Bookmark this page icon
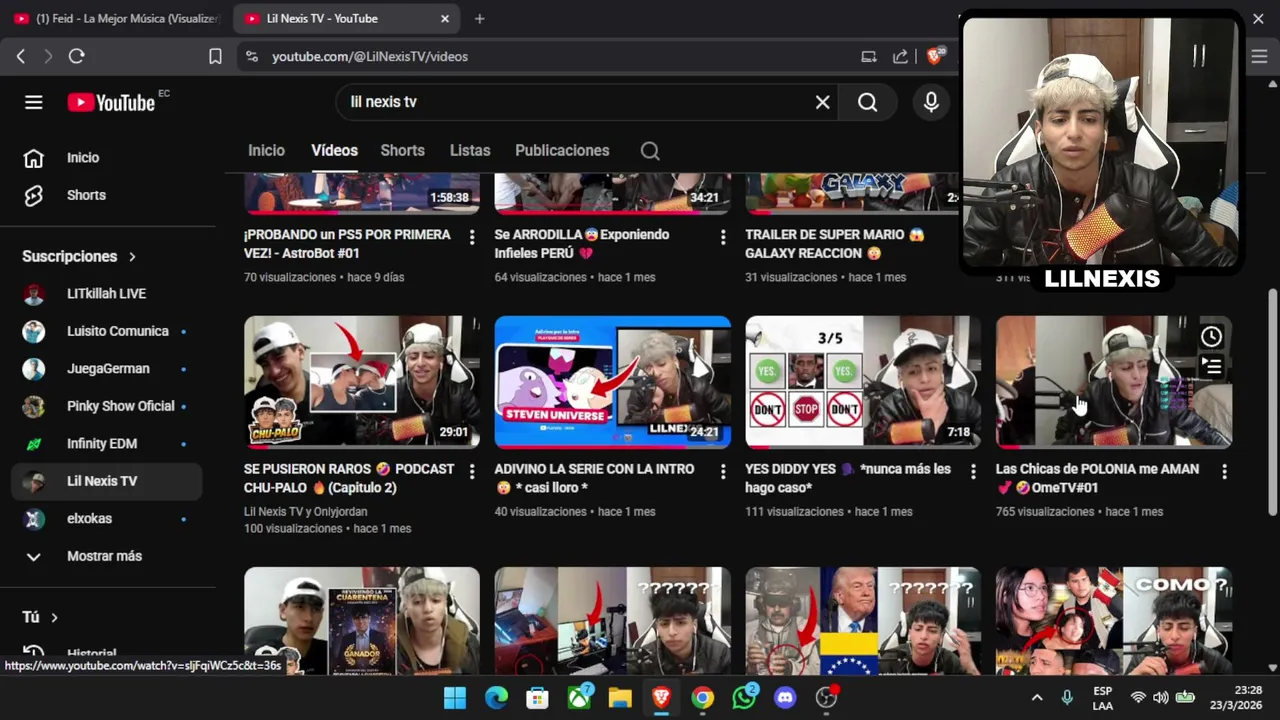The height and width of the screenshot is (720, 1280). click(215, 57)
